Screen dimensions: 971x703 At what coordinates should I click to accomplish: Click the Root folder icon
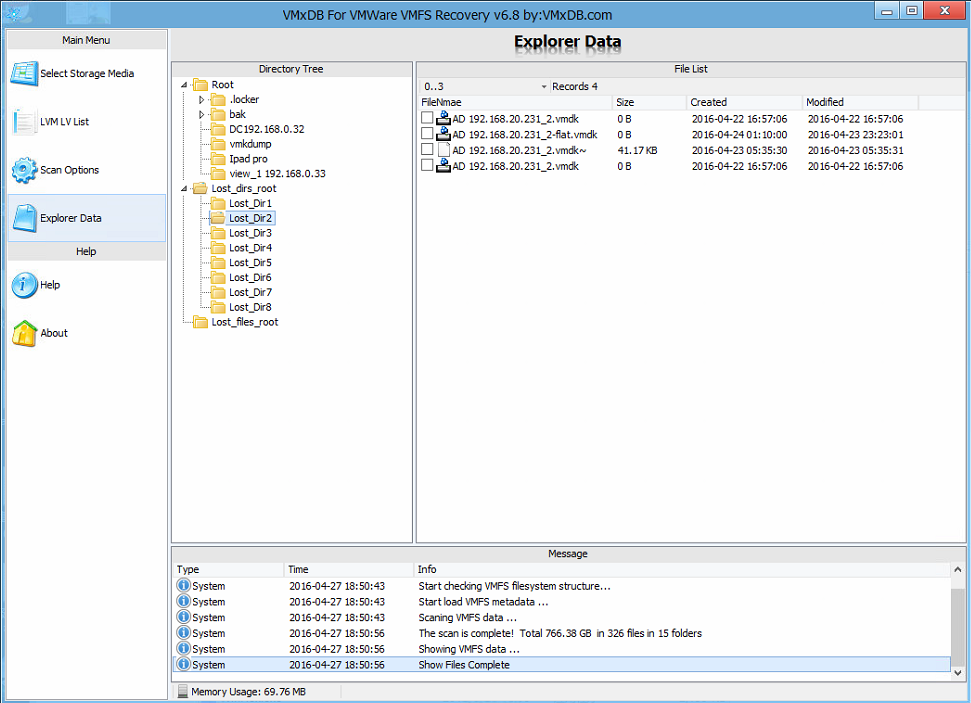click(200, 85)
